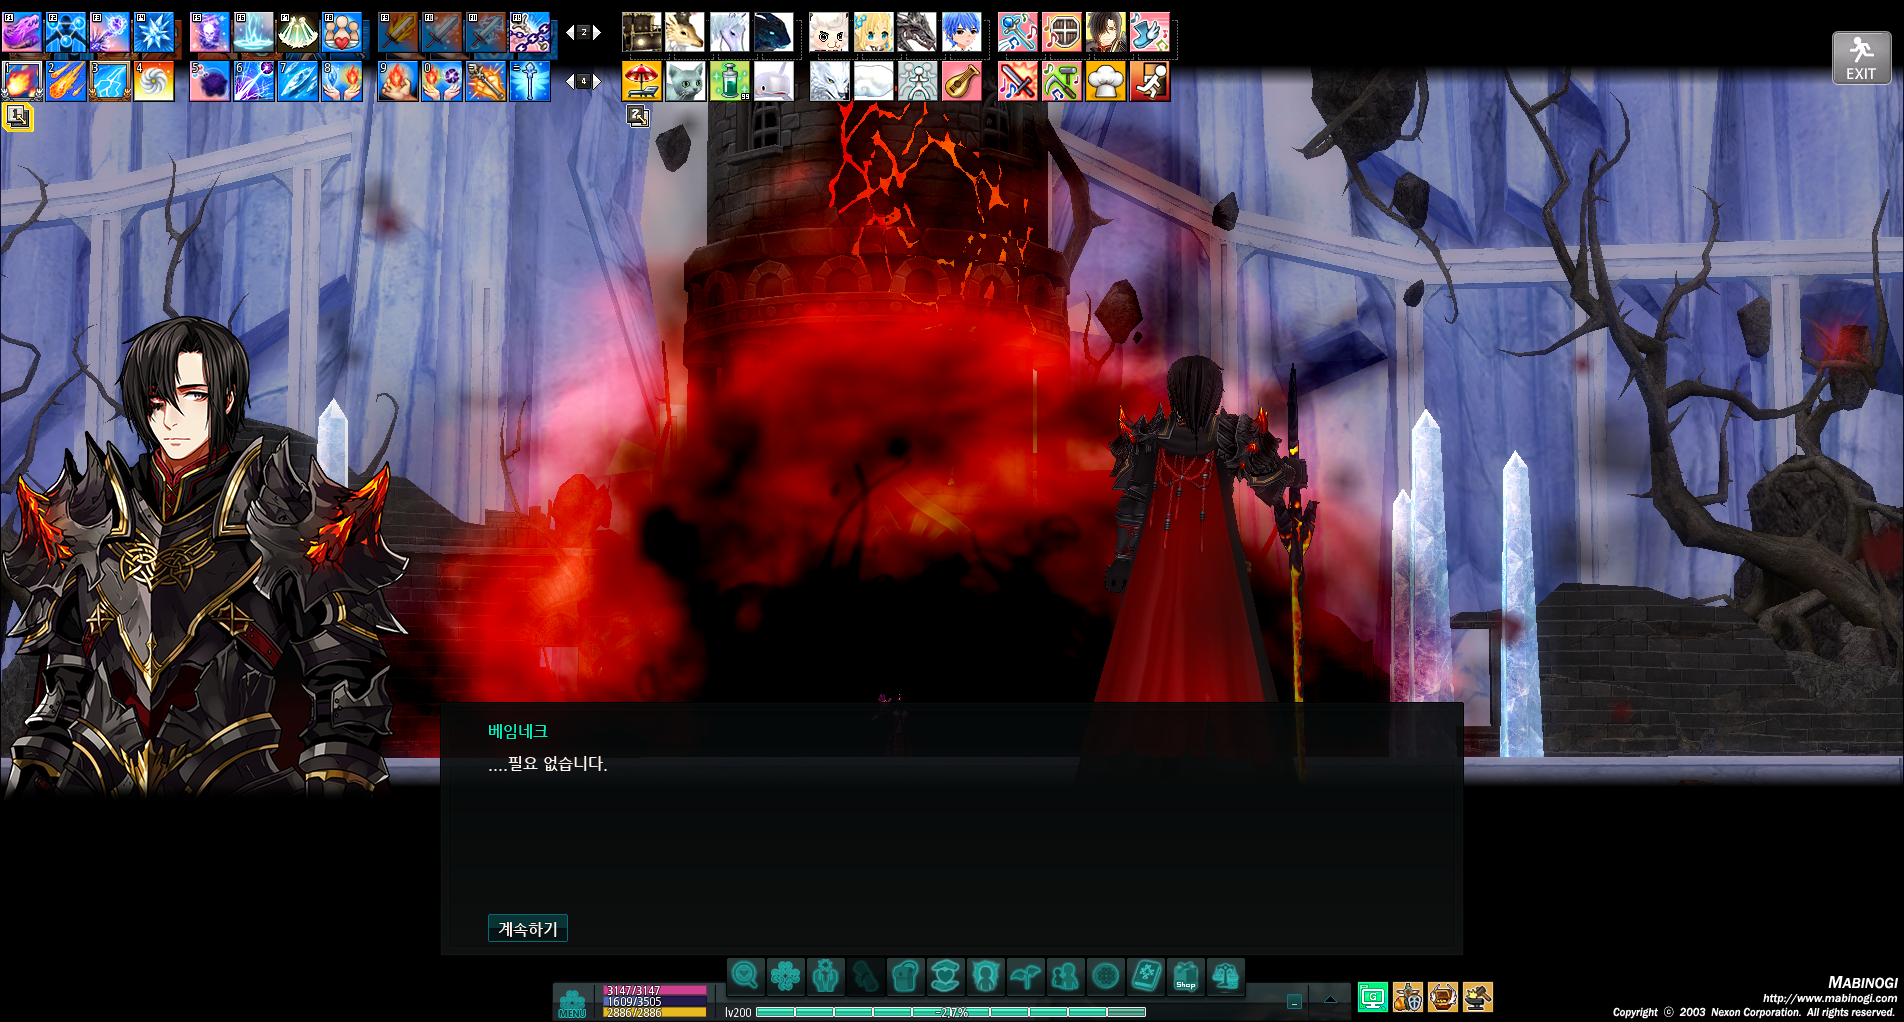Click the lv200 experience progress bar
The image size is (1904, 1022).
950,1012
